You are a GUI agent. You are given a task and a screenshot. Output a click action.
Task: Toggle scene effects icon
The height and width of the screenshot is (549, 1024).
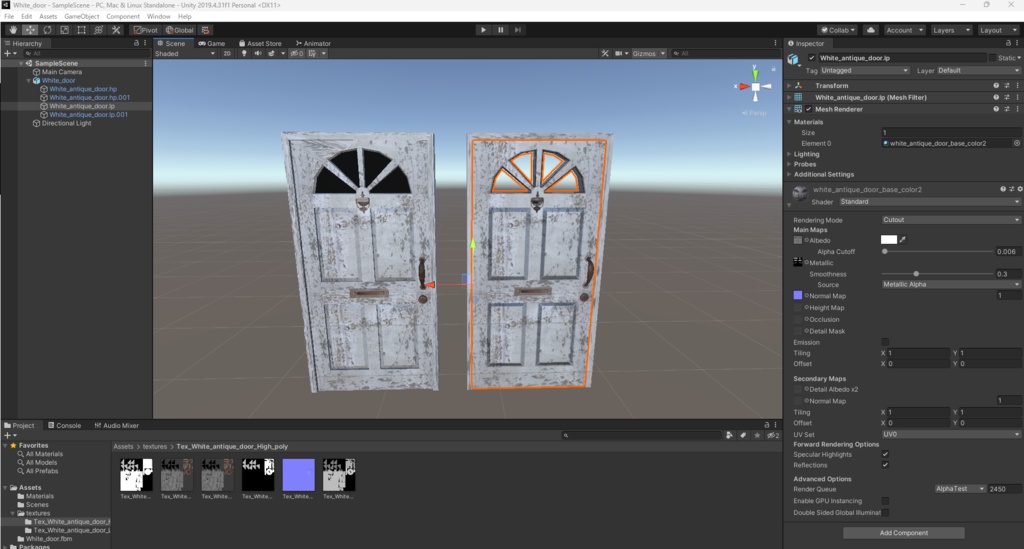click(272, 54)
